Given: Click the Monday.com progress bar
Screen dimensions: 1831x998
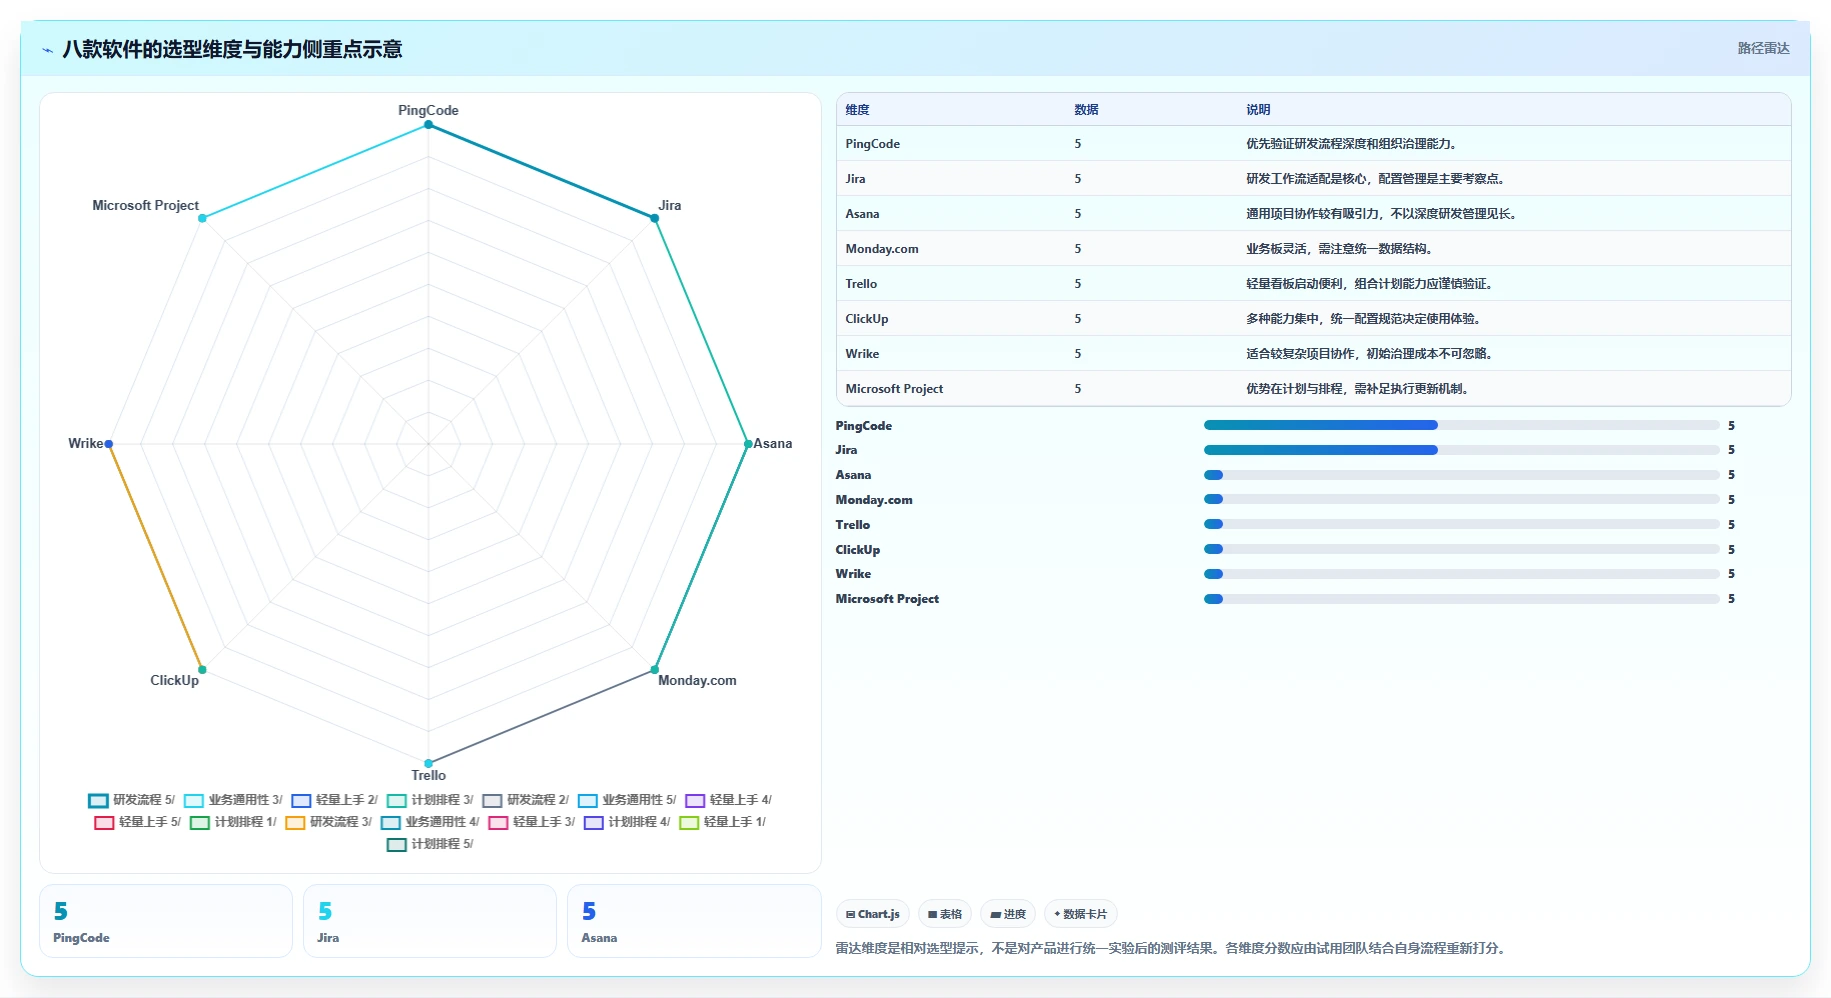Looking at the screenshot, I should pyautogui.click(x=1461, y=499).
